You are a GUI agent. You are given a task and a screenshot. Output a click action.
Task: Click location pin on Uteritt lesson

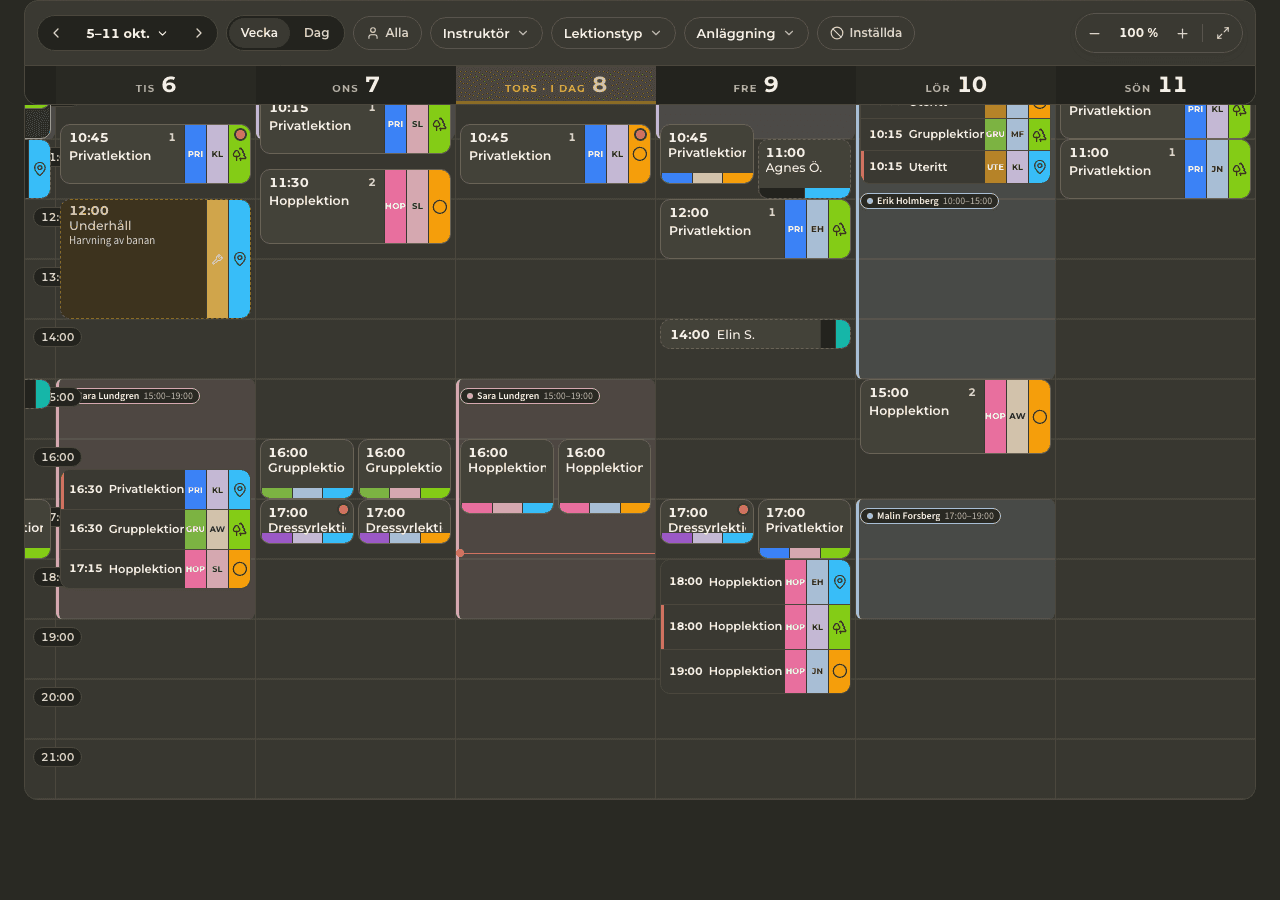[1039, 167]
